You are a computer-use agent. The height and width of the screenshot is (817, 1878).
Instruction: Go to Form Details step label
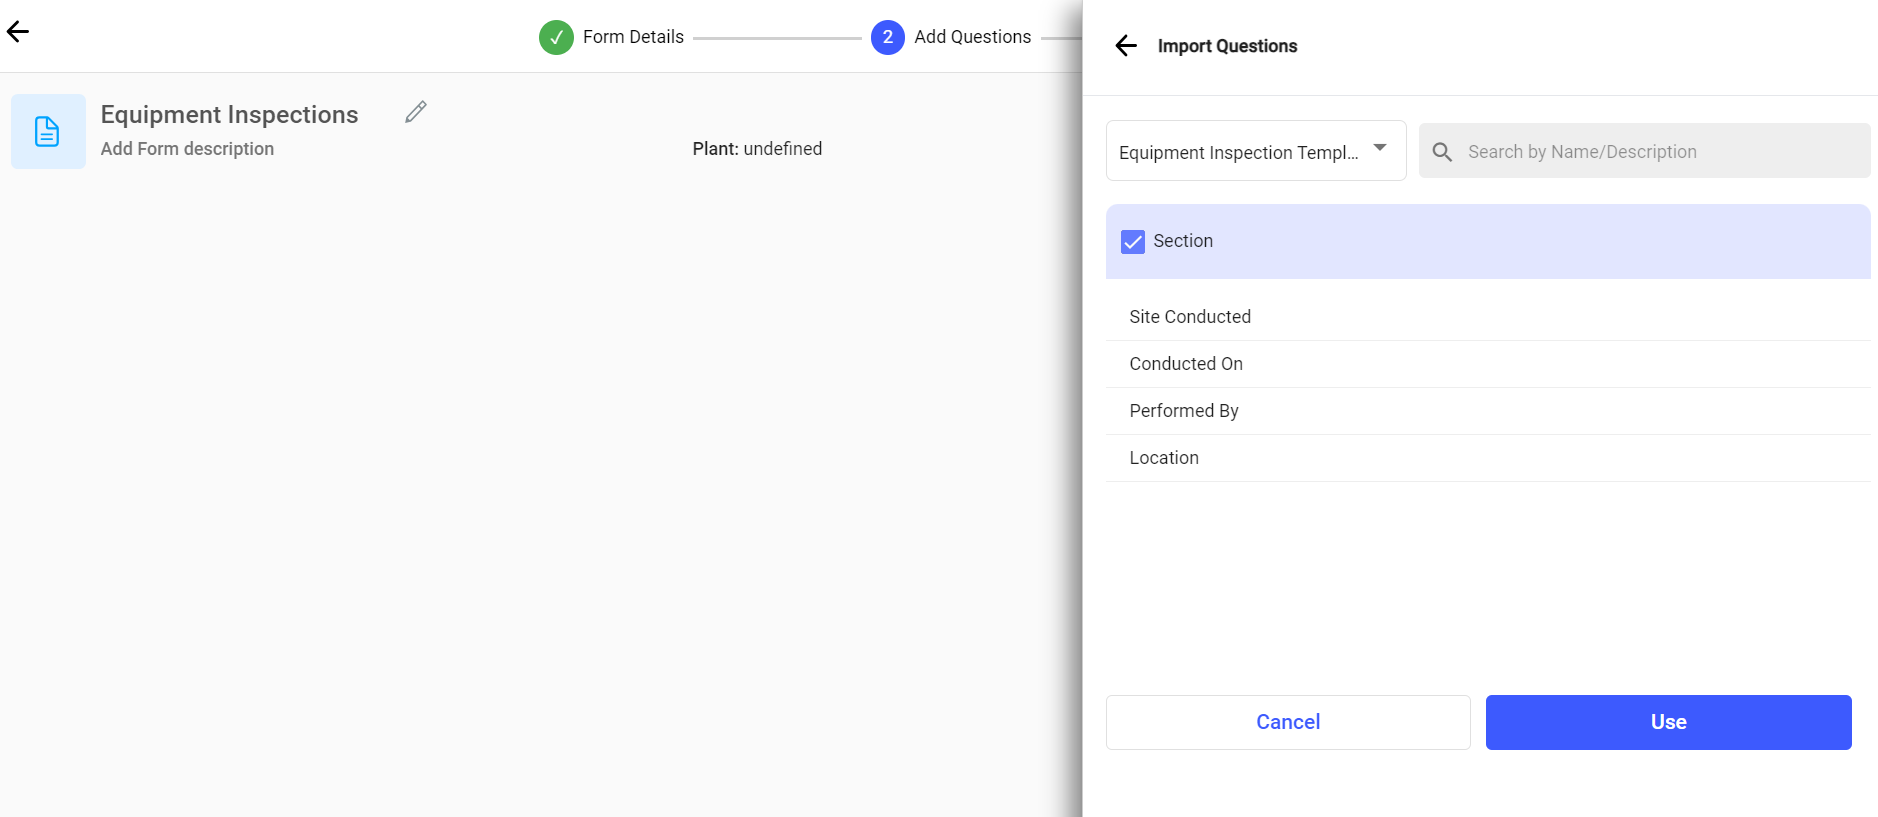633,37
